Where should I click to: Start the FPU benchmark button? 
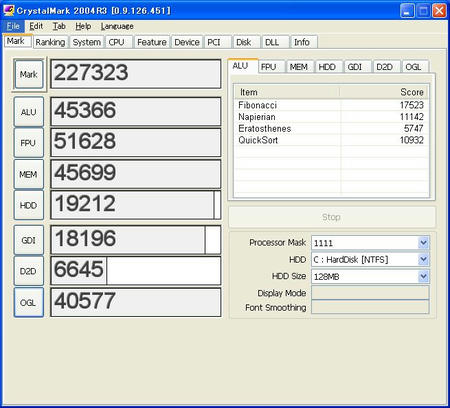(29, 143)
